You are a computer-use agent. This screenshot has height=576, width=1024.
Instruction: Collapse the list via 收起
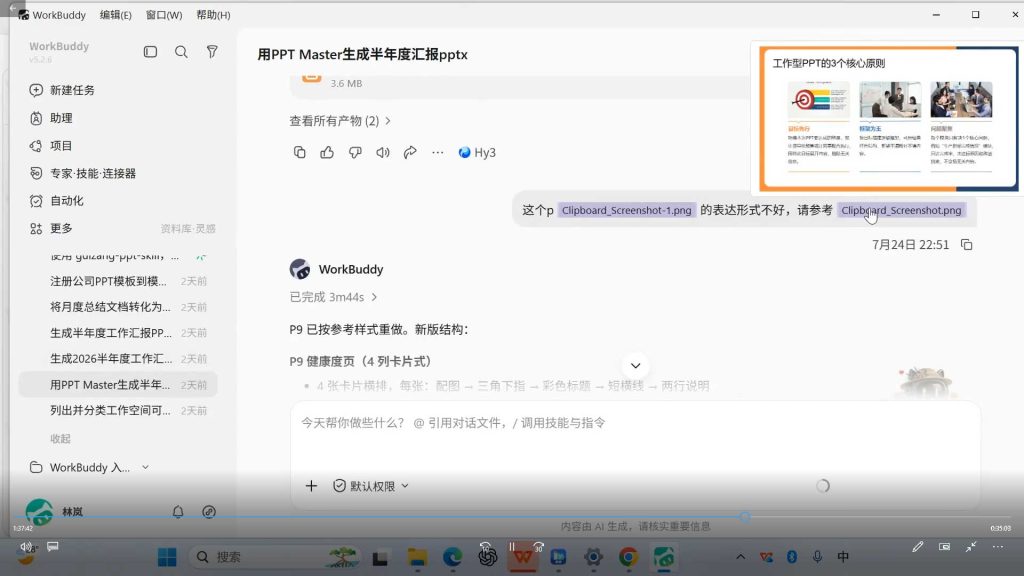60,439
